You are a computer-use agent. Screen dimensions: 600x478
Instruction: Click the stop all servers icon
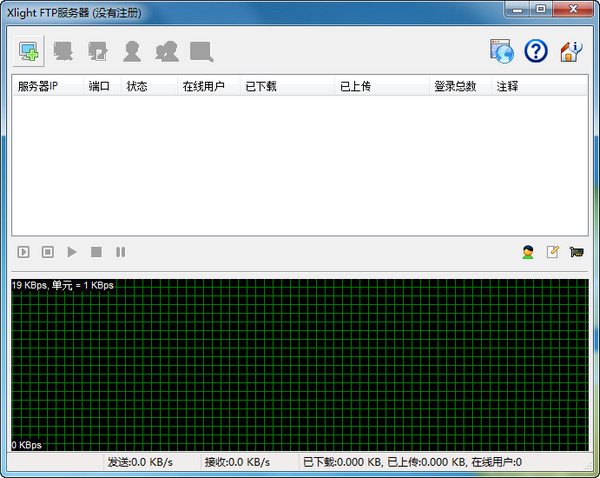tap(48, 252)
